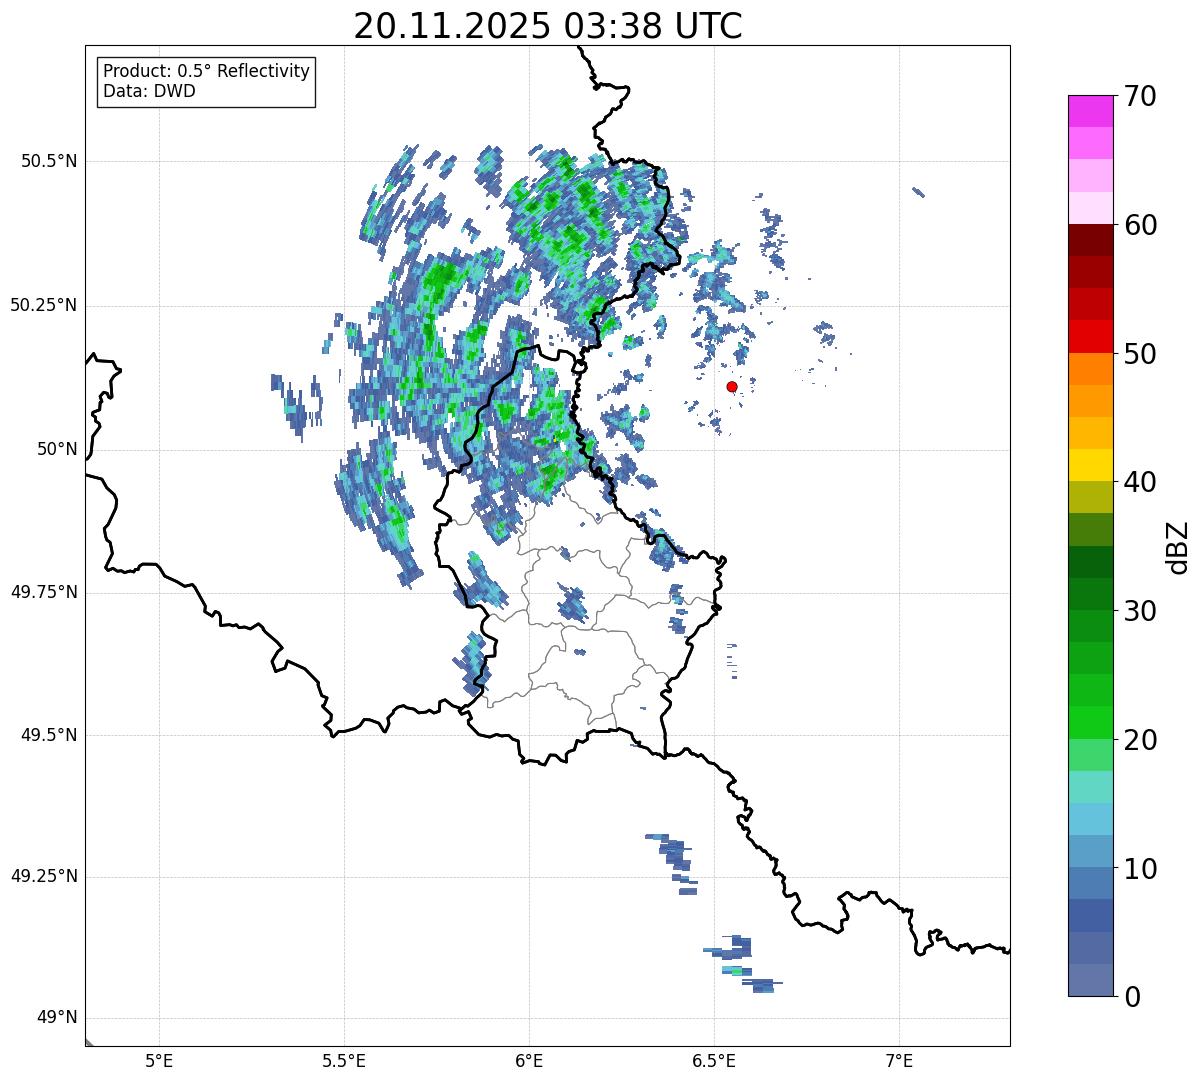Click the dark maroon colorbar segment below 60

point(1091,240)
